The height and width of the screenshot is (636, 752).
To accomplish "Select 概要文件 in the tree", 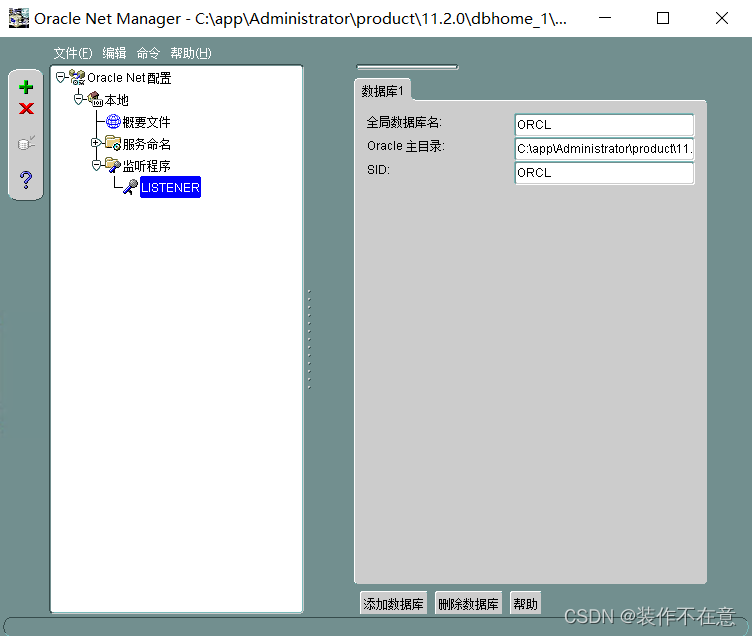I will click(x=146, y=122).
